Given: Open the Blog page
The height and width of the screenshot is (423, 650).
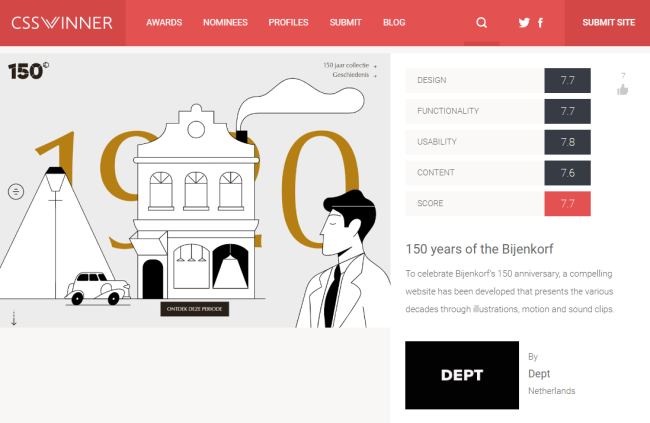Looking at the screenshot, I should [394, 22].
